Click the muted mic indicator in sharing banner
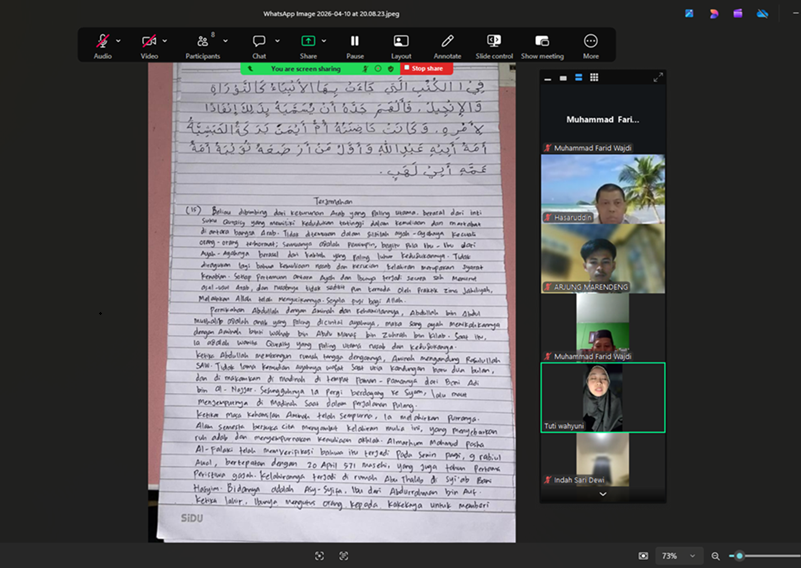Viewport: 801px width, 568px height. (365, 68)
